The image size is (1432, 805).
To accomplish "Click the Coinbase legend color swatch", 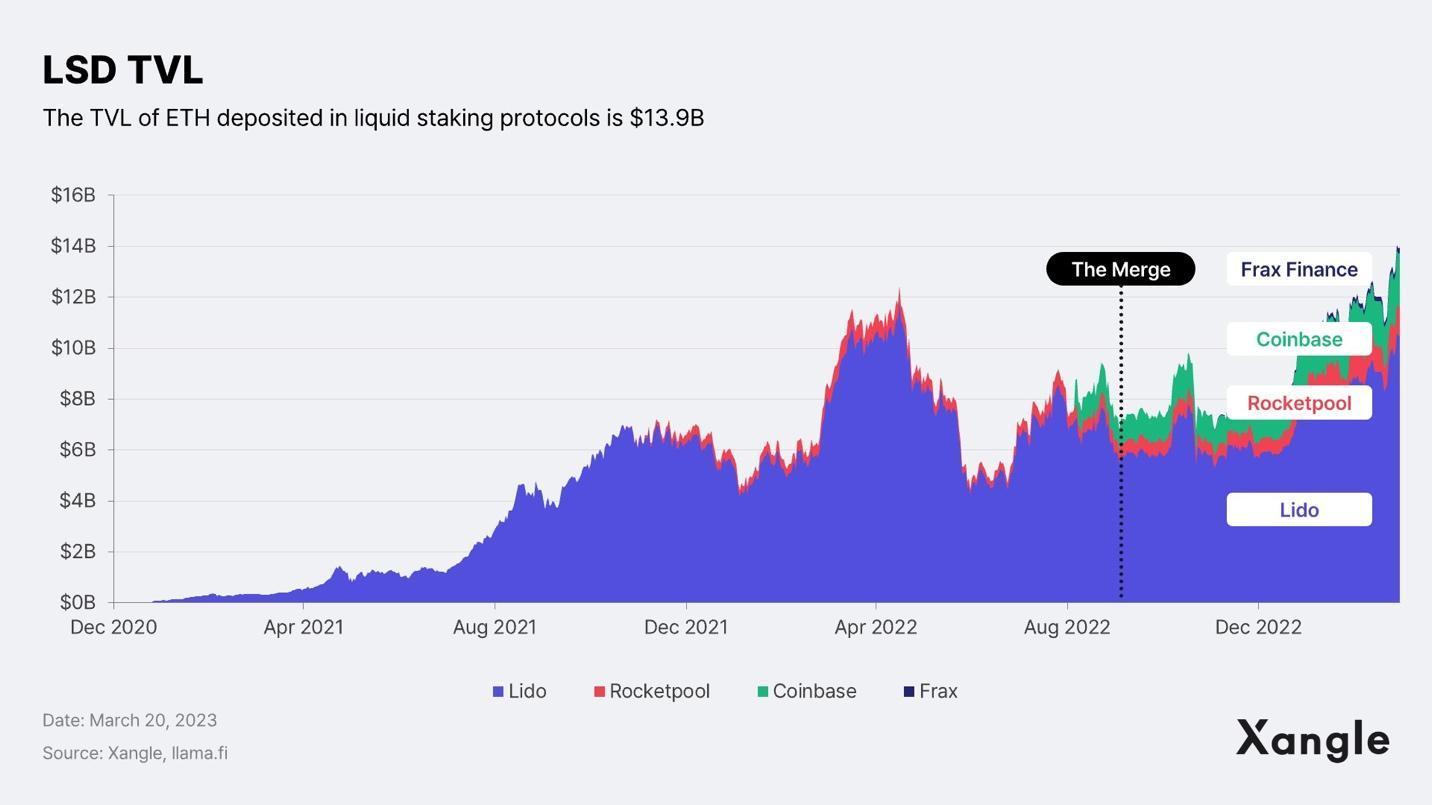I will pos(763,692).
